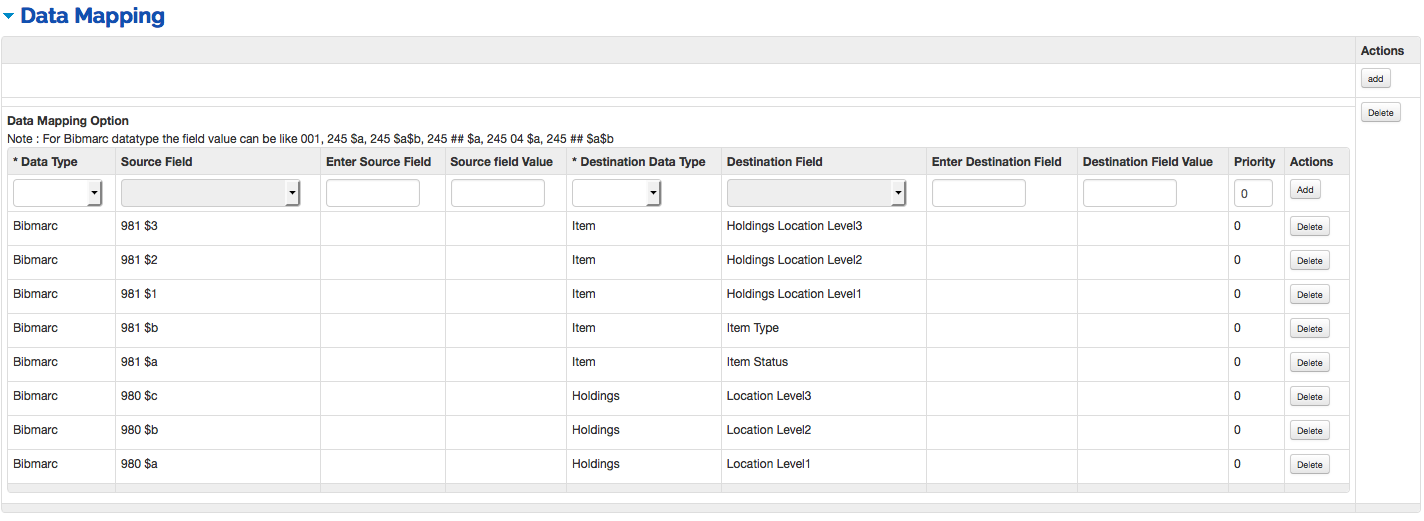Remove the 980 $a Location Level1 mapping
The width and height of the screenshot is (1424, 521).
[x=1309, y=465]
